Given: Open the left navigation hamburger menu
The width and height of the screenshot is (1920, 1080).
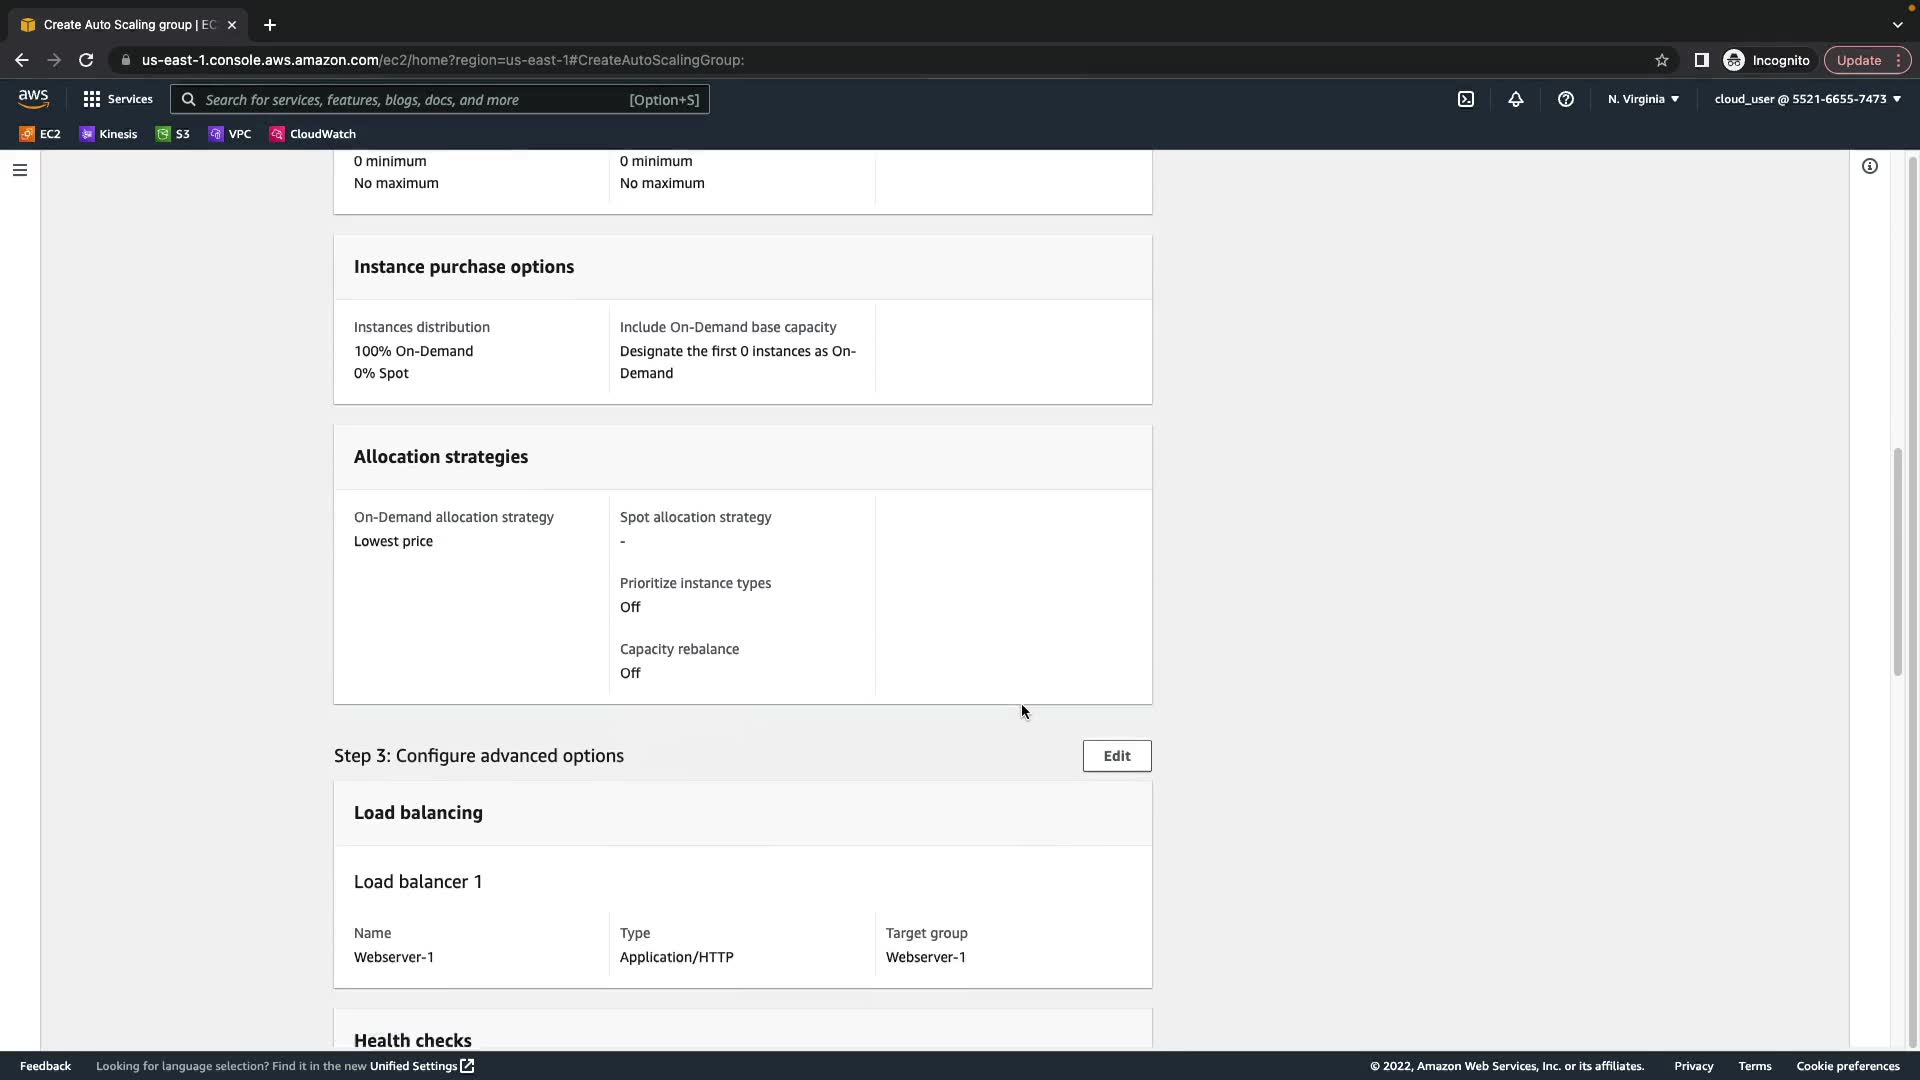Looking at the screenshot, I should (19, 170).
